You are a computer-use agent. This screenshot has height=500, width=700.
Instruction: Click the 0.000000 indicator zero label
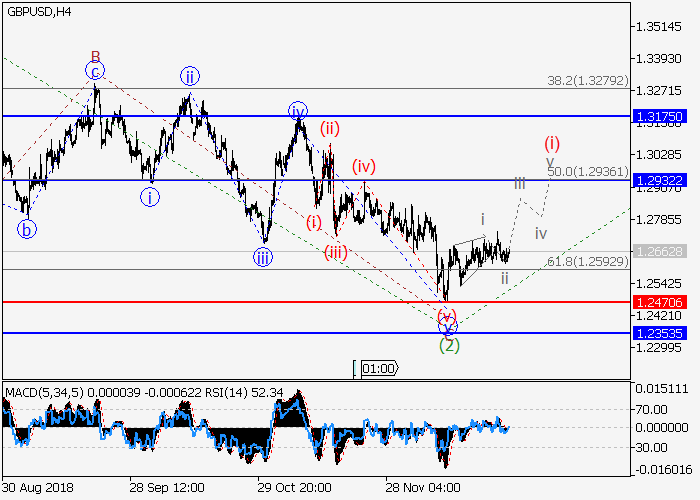(662, 428)
